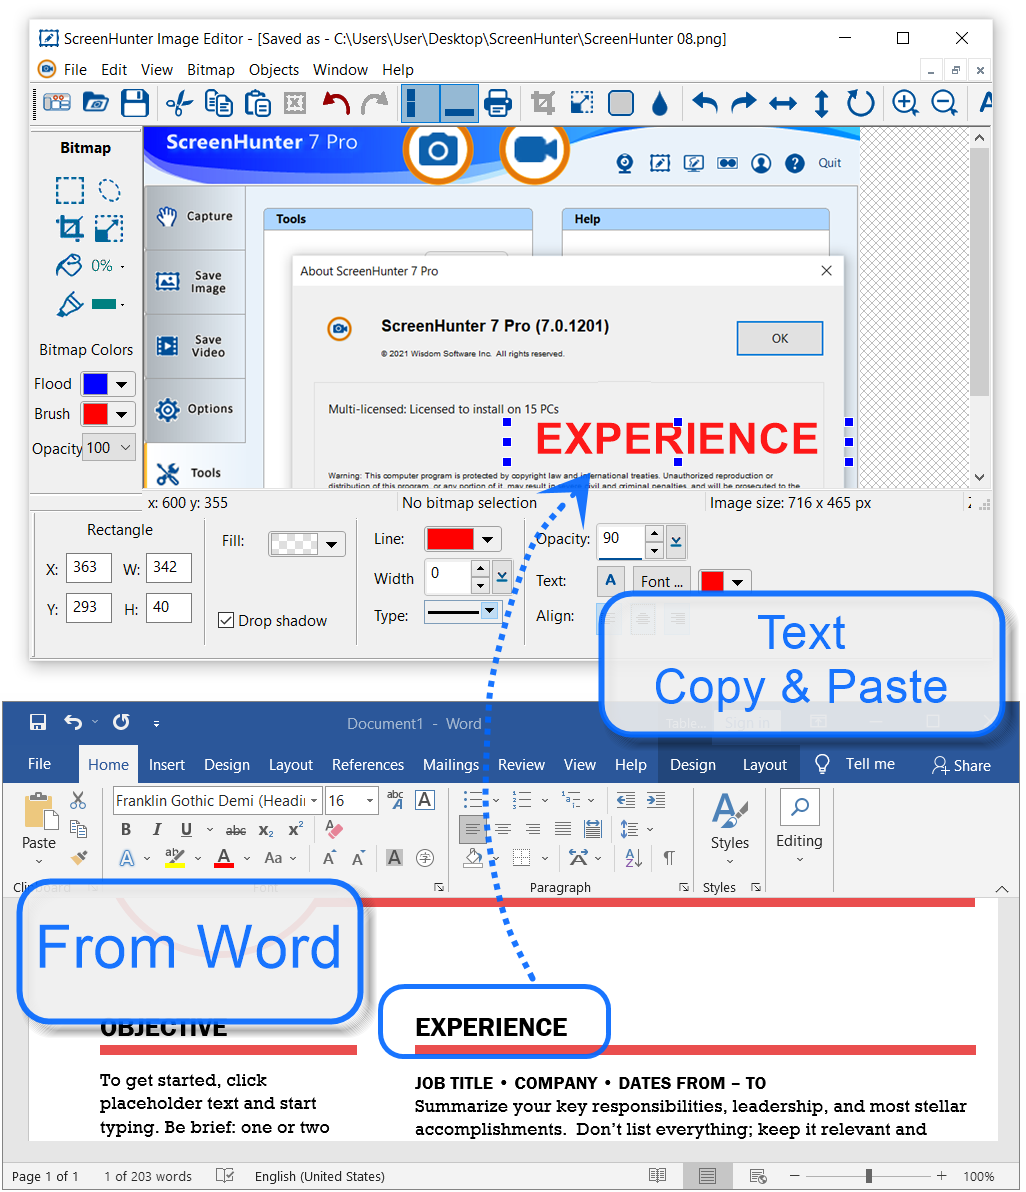Click the red Undo arrow icon
The height and width of the screenshot is (1192, 1026).
tap(336, 103)
